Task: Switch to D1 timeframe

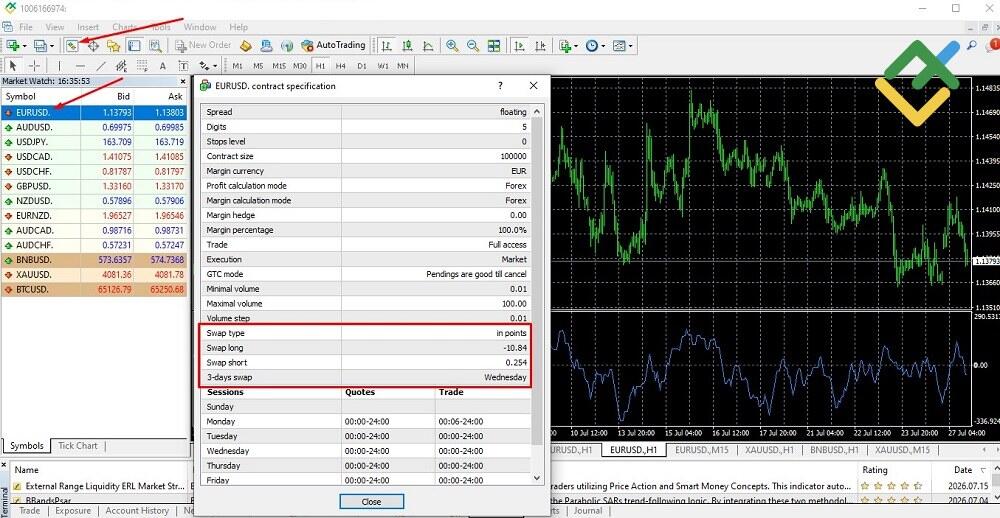Action: pyautogui.click(x=362, y=66)
